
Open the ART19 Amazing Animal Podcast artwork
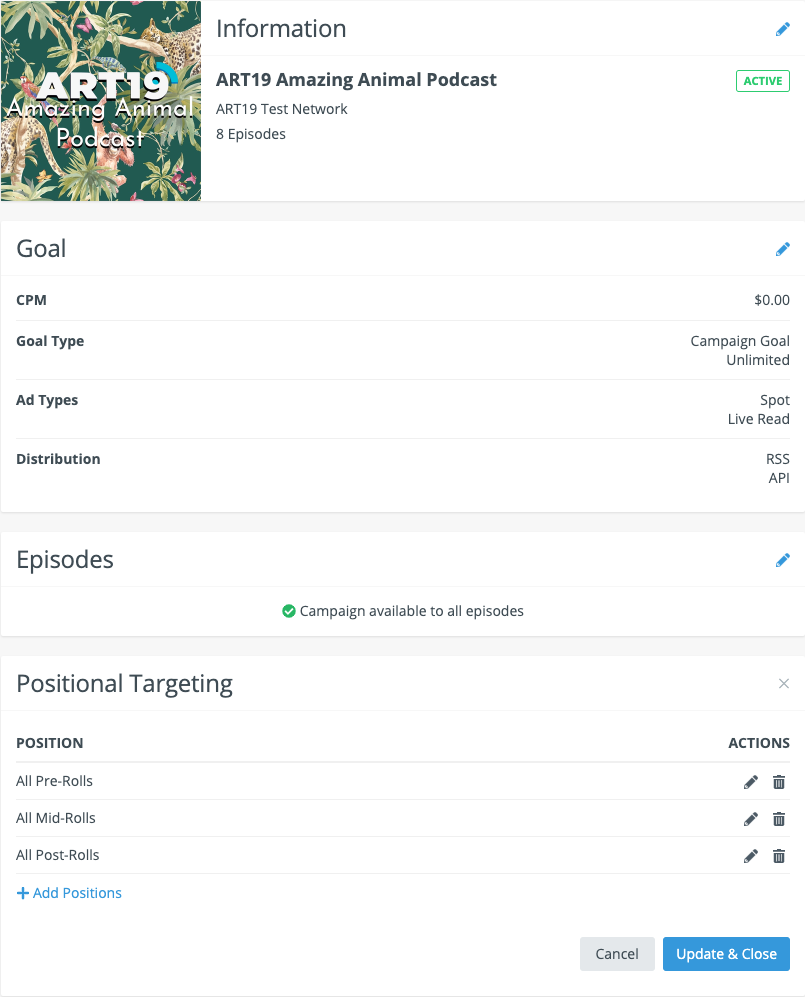point(100,101)
